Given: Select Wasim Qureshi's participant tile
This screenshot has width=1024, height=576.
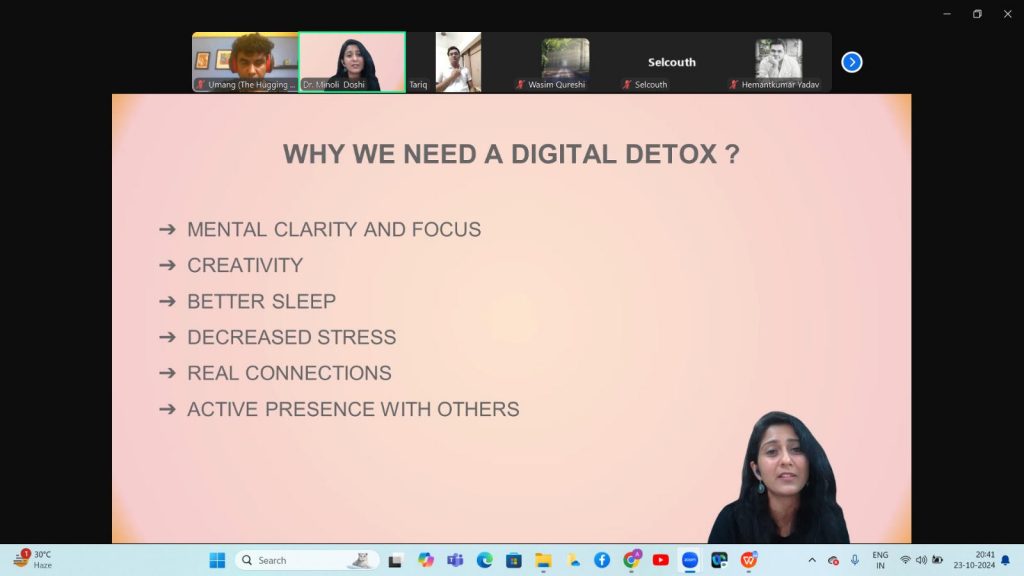Looking at the screenshot, I should click(566, 62).
